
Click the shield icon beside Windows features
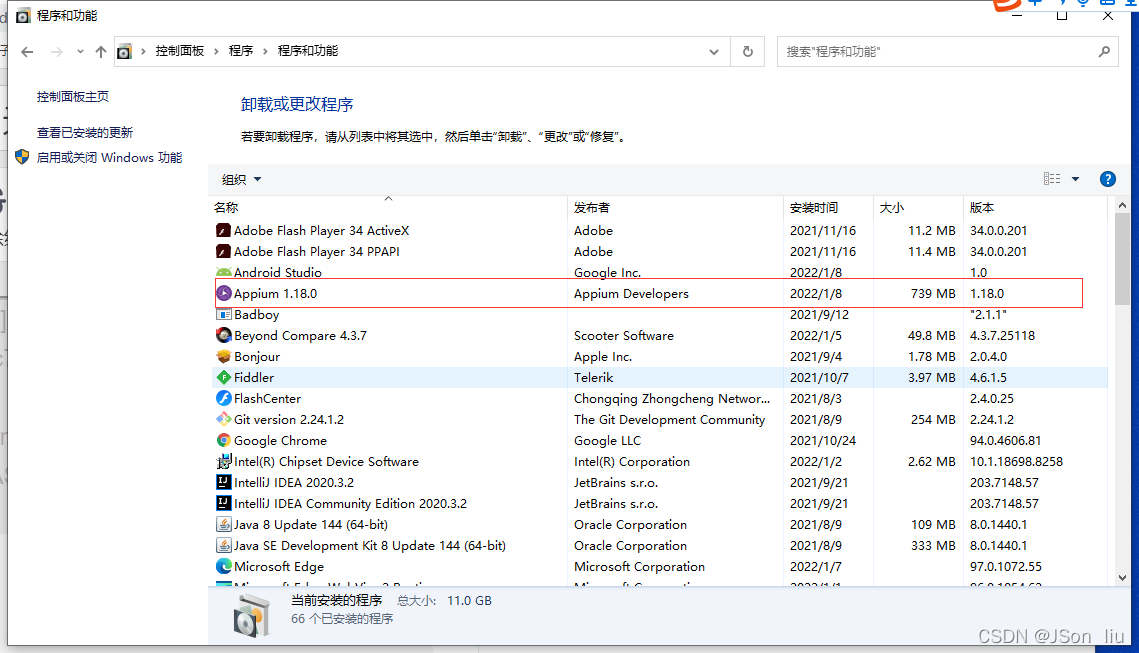pos(23,157)
